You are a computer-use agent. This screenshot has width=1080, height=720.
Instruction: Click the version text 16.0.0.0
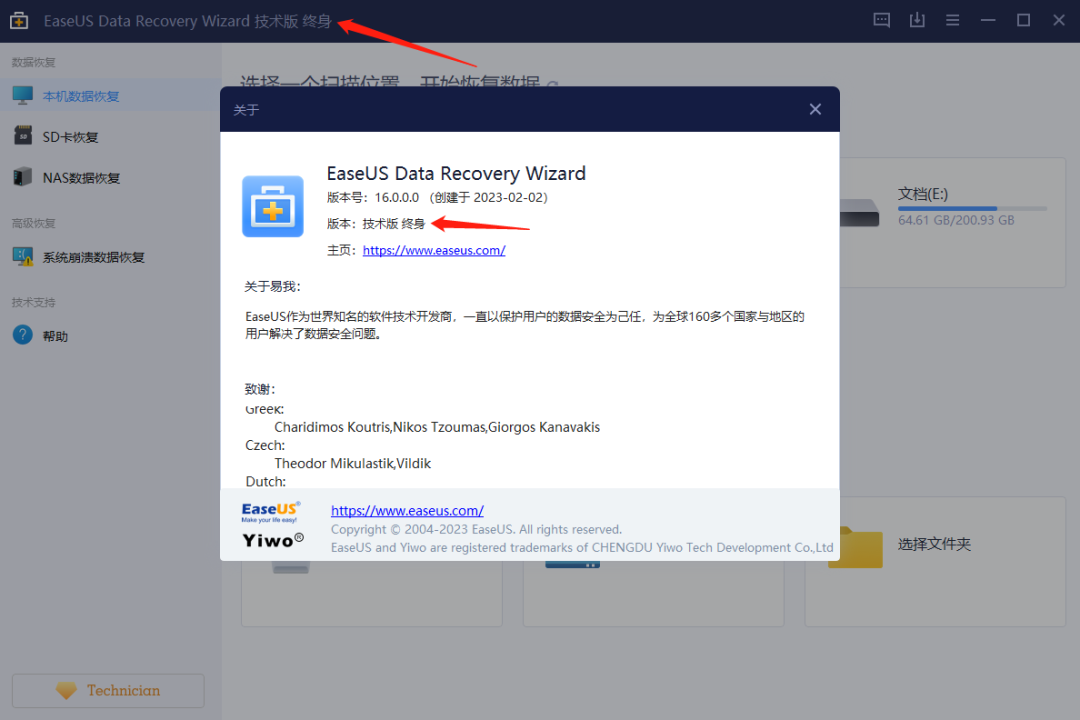397,198
